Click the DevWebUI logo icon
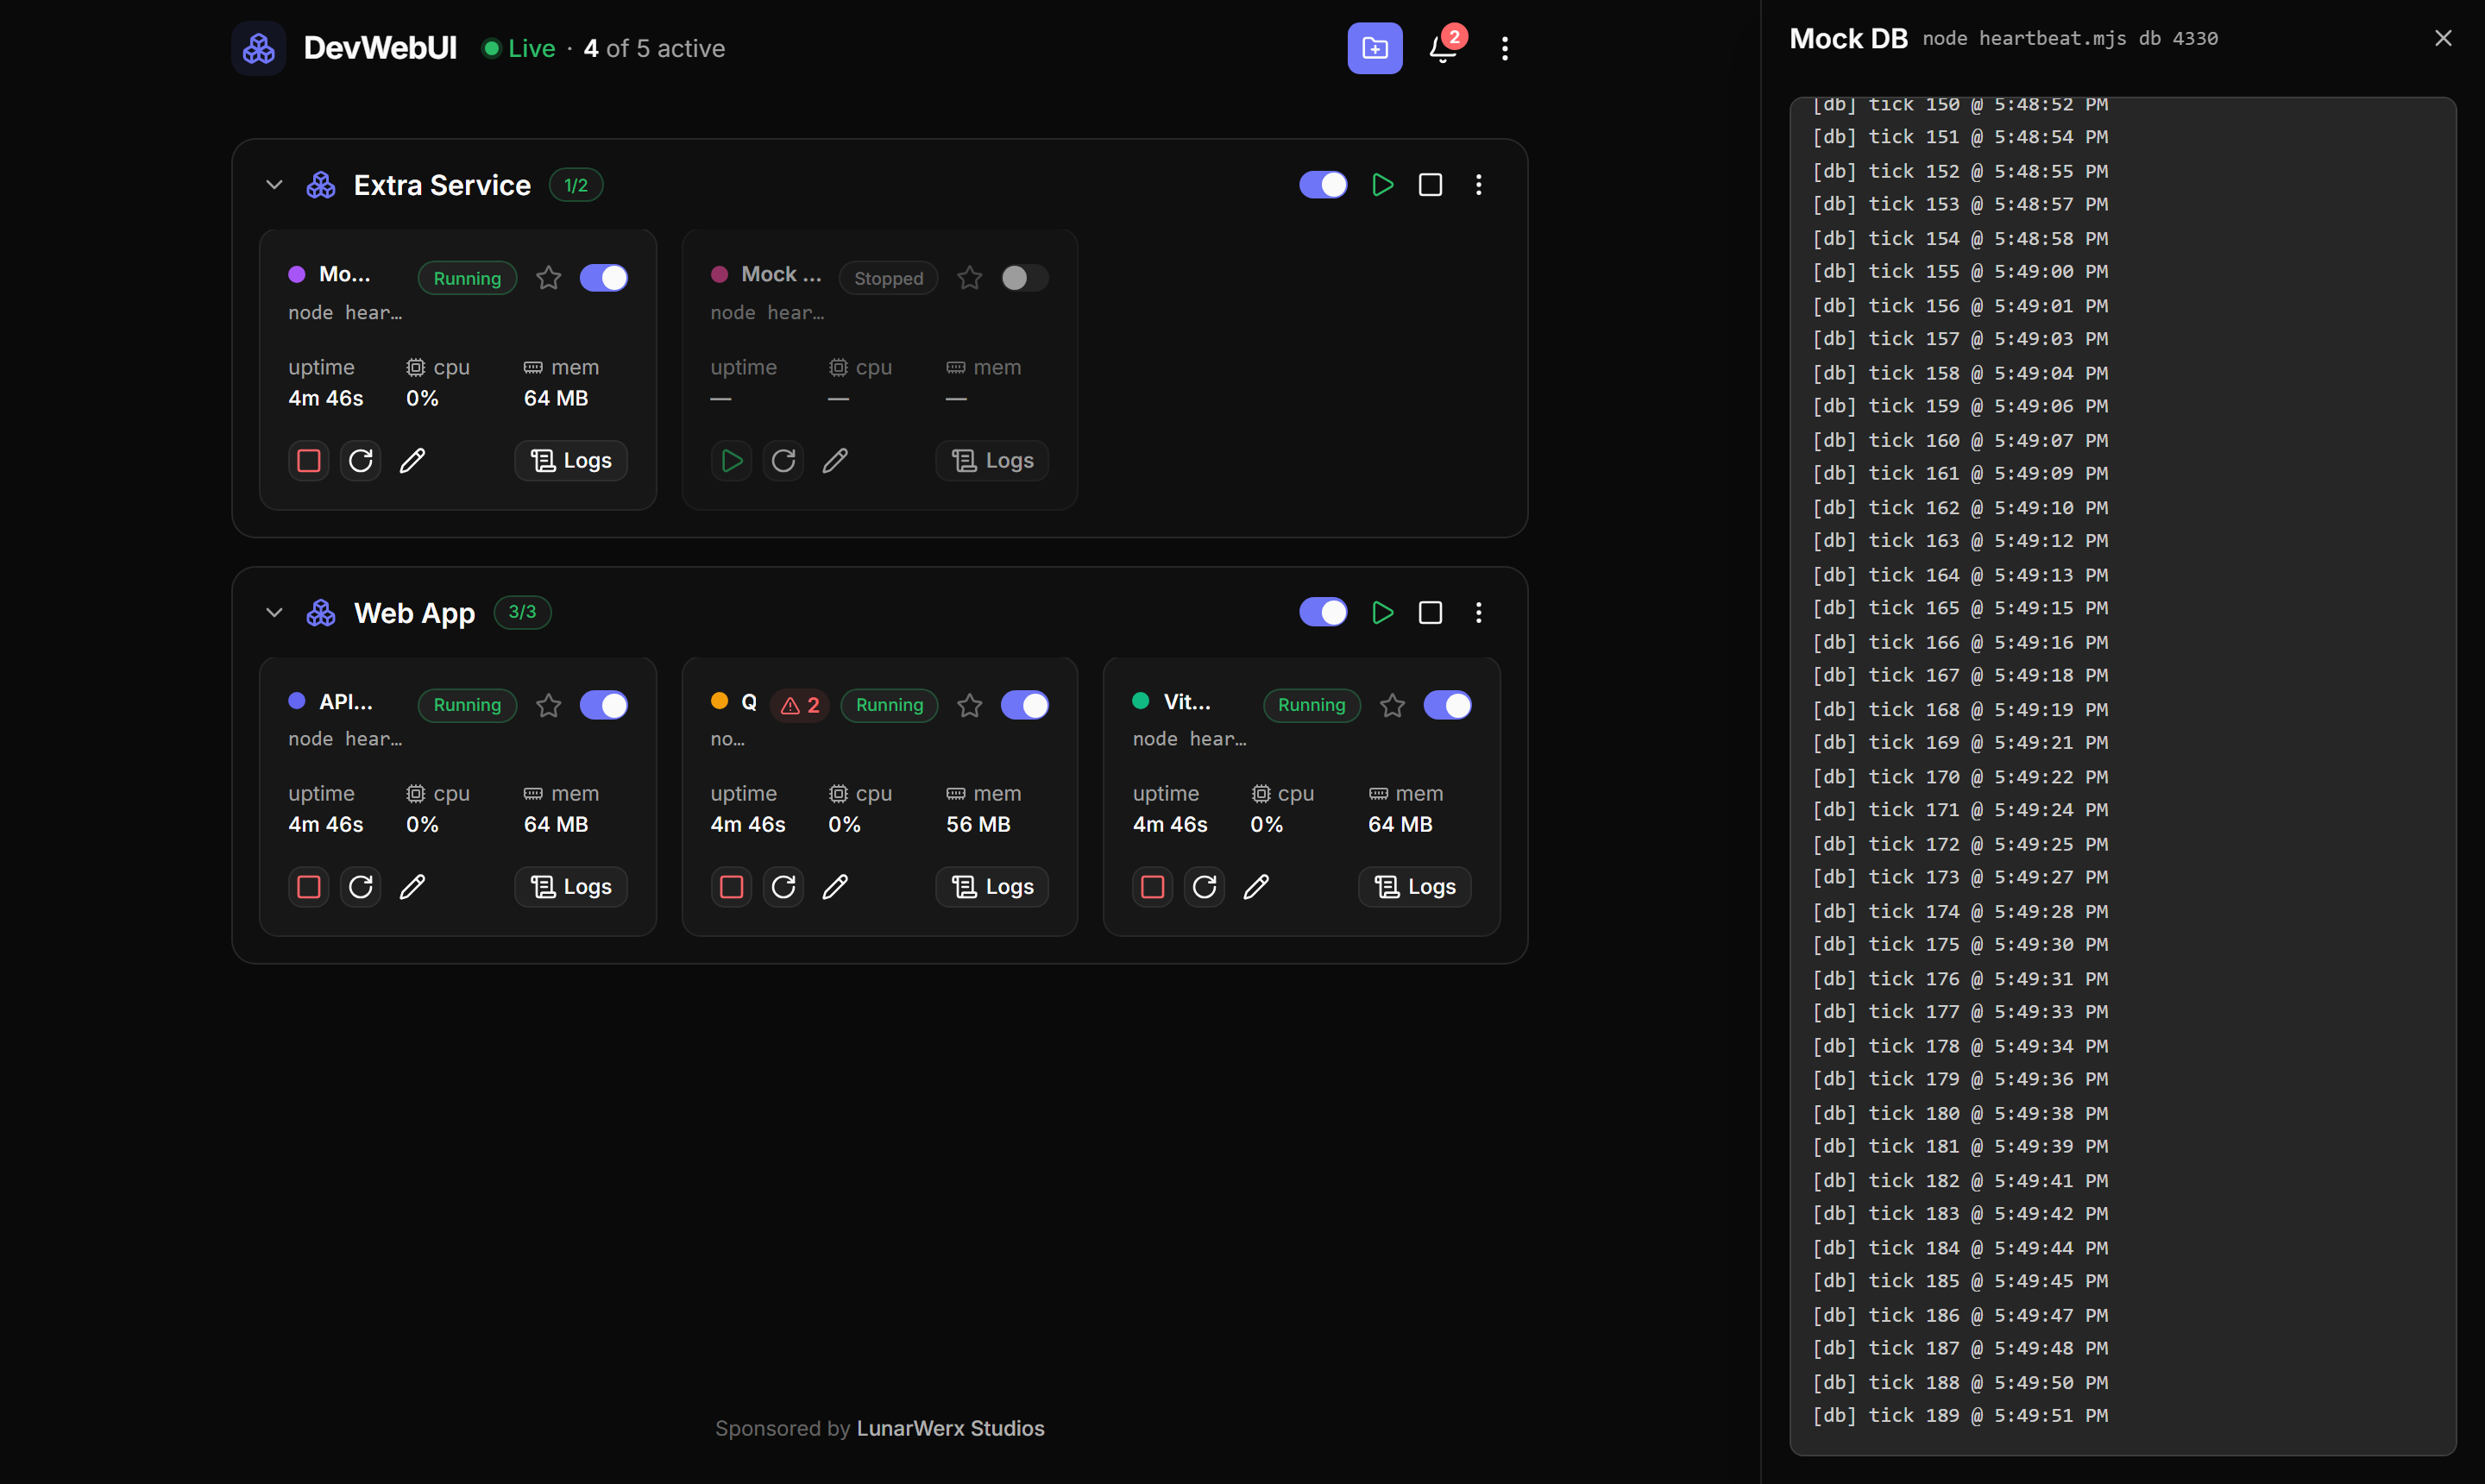Image resolution: width=2485 pixels, height=1484 pixels. 258,48
